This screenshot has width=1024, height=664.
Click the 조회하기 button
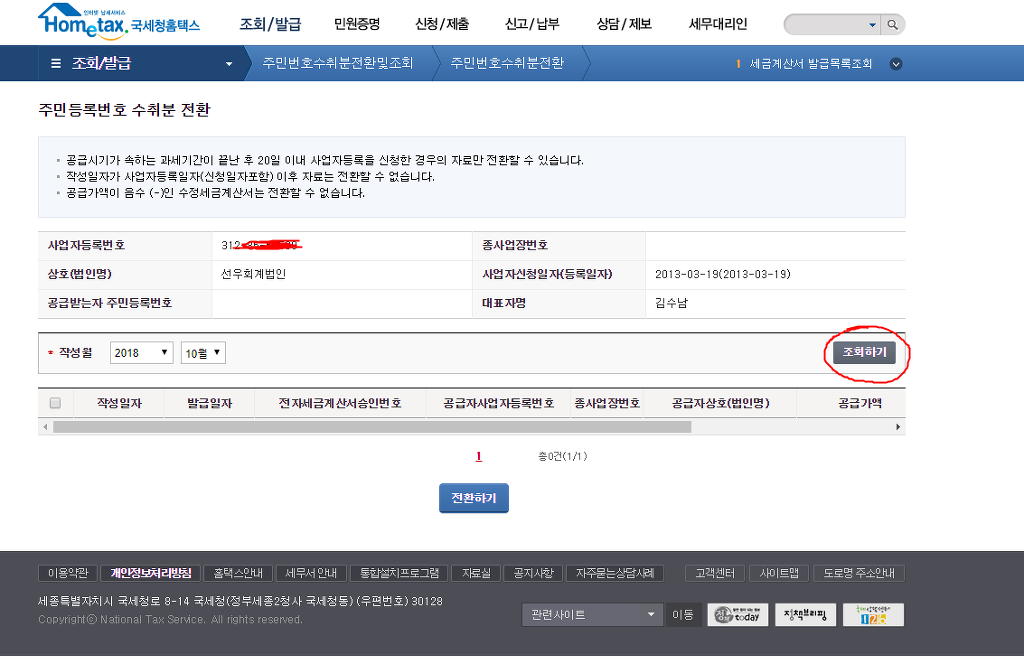point(864,353)
